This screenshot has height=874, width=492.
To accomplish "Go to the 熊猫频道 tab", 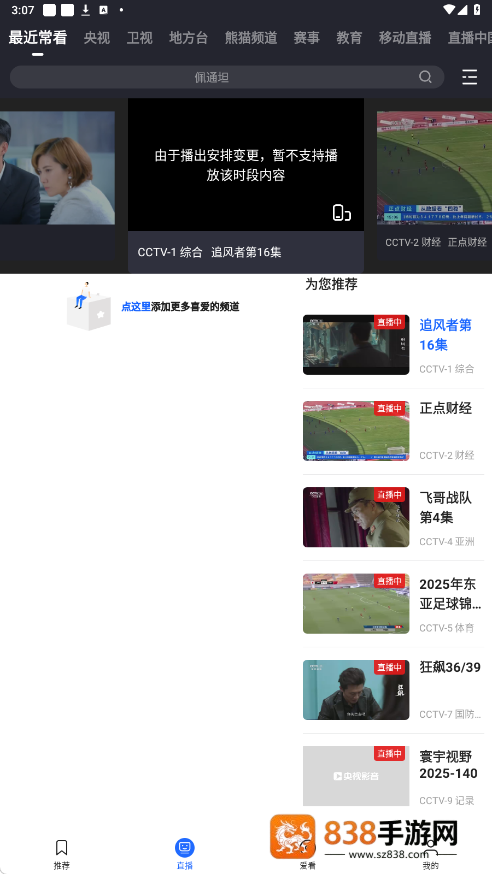I will pyautogui.click(x=251, y=38).
